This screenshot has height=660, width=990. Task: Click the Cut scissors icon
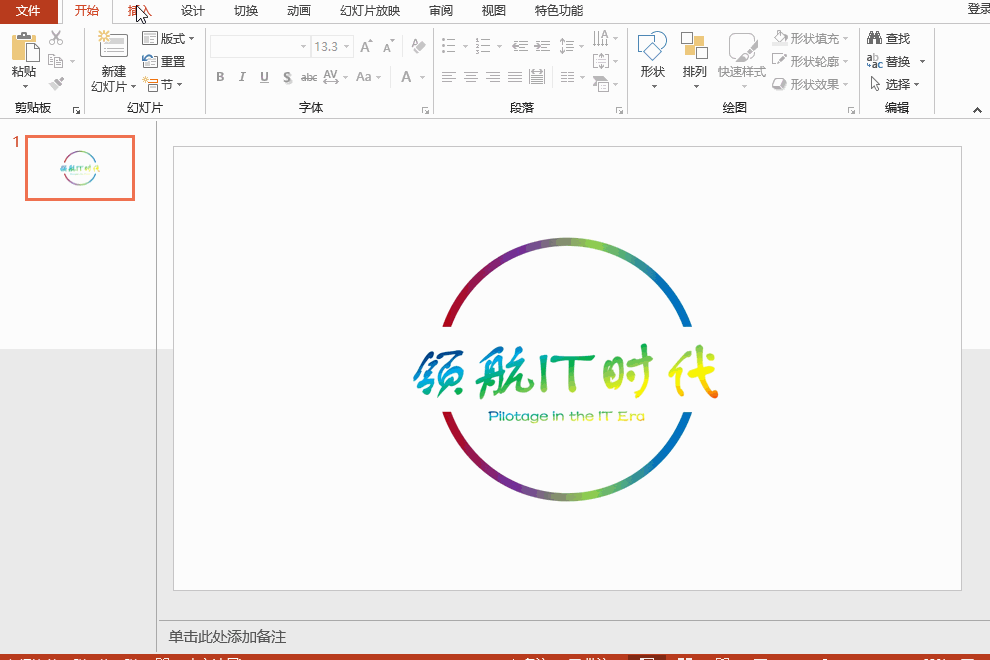coord(56,38)
